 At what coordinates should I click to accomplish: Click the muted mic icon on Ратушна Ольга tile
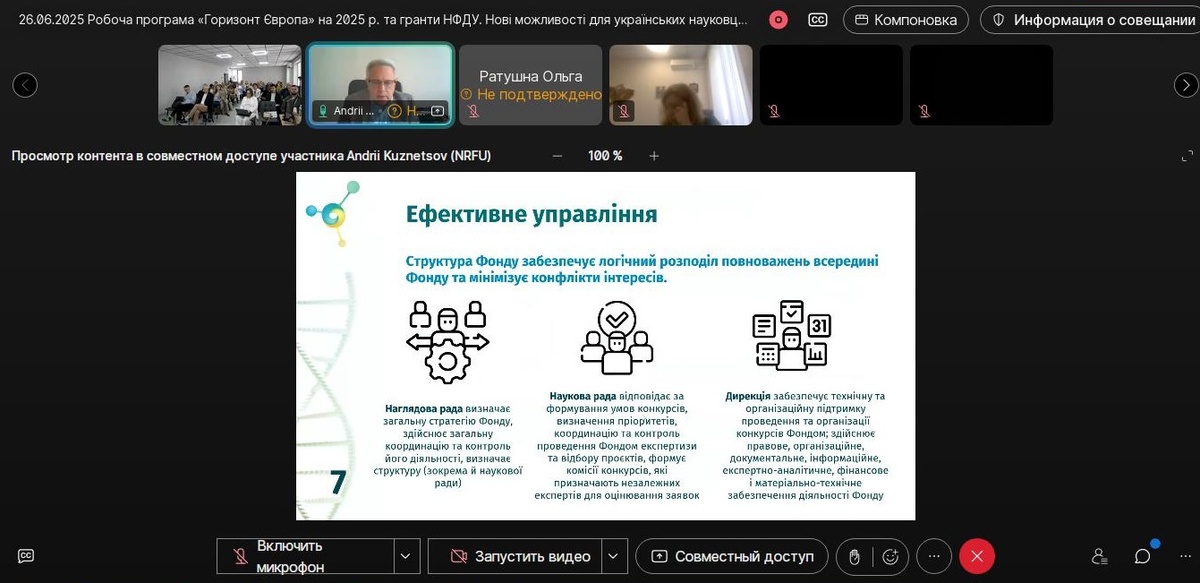click(x=473, y=111)
